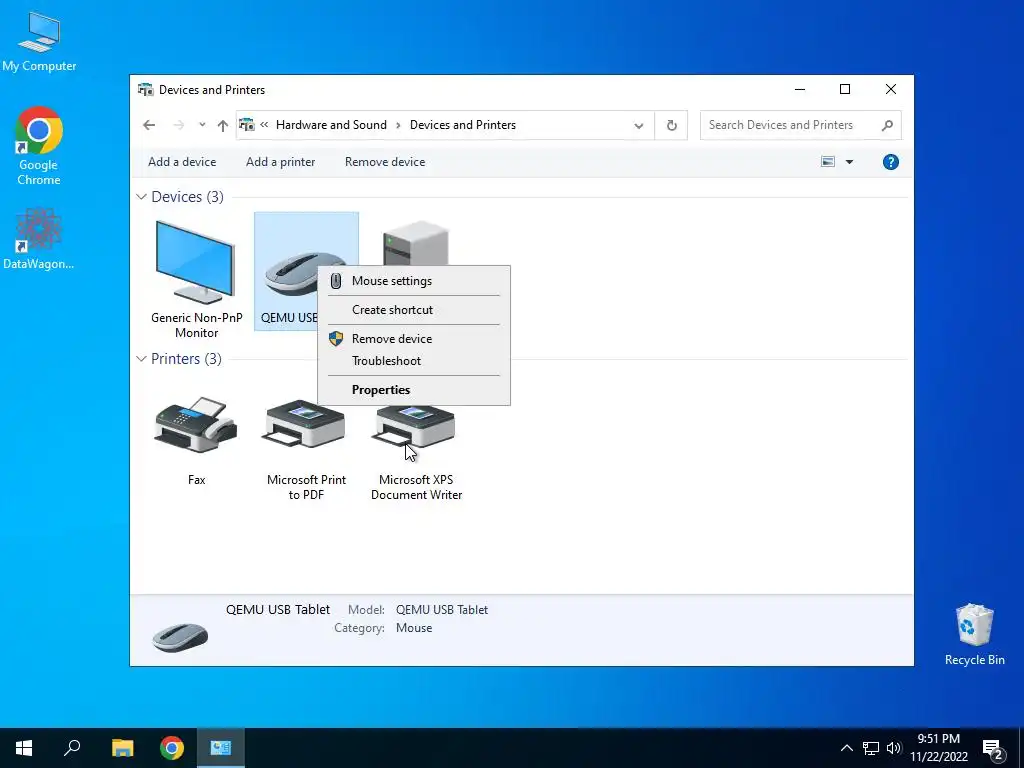This screenshot has width=1024, height=768.
Task: Click Devices and Printers breadcrumb
Action: (462, 125)
